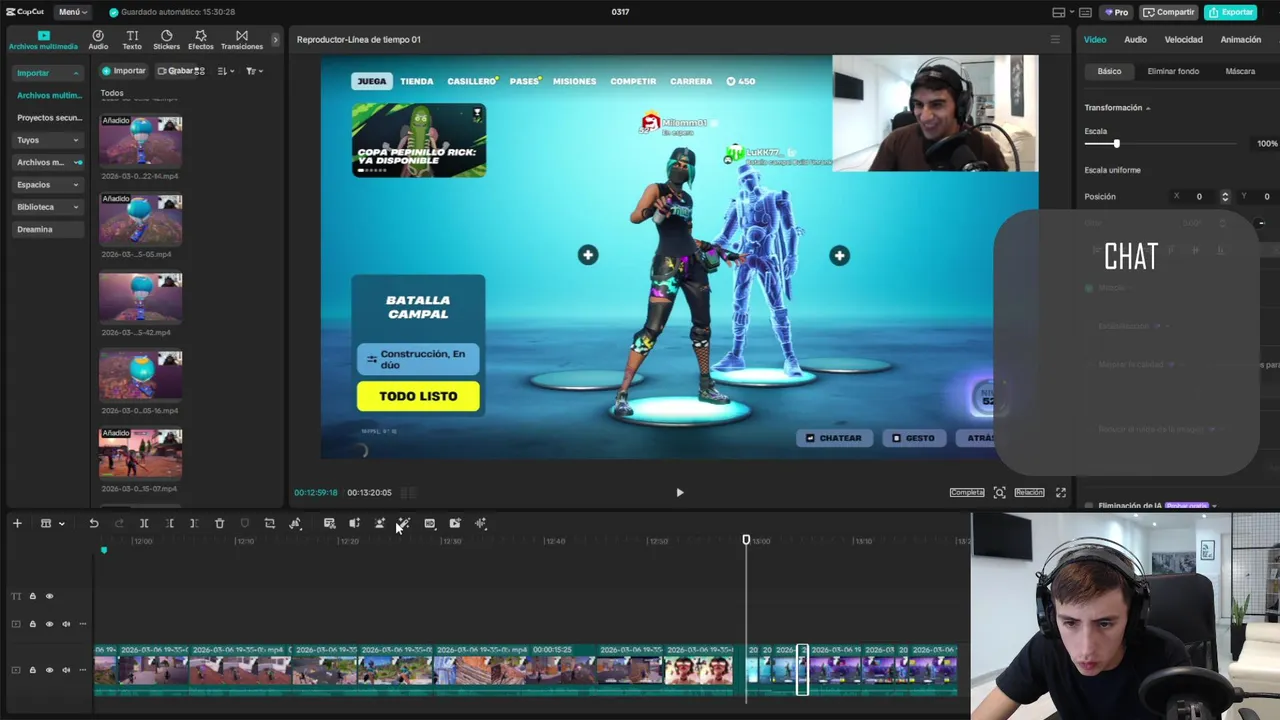Screen dimensions: 1280x720
Task: Select the Máscara sub-tab
Action: 1240,71
